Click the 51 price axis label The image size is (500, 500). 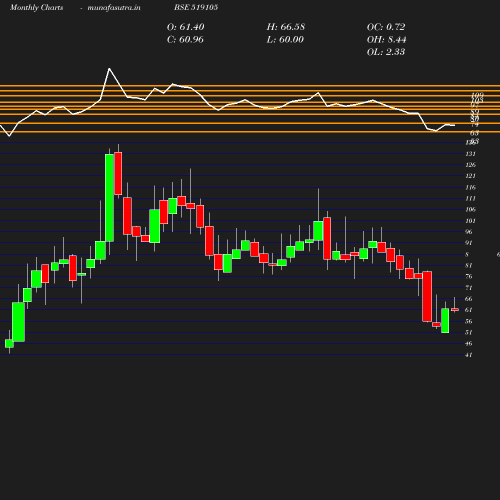coord(469,333)
